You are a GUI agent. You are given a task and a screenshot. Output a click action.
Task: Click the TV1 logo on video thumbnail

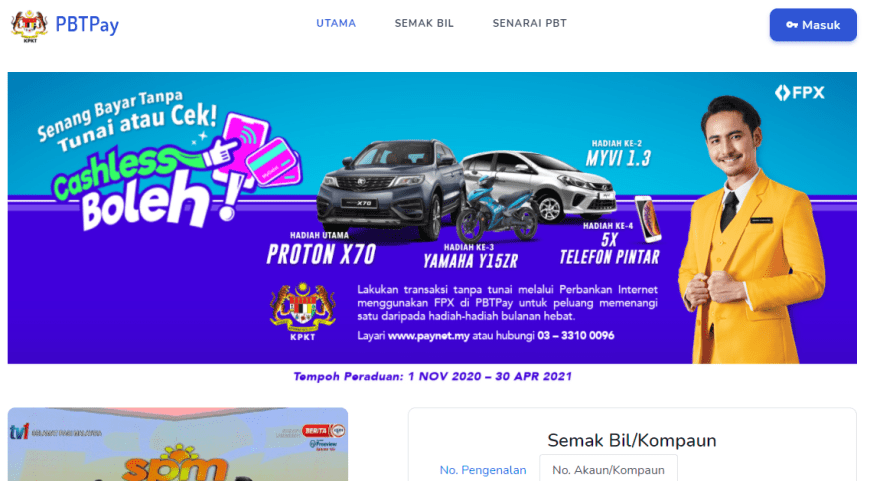pos(19,431)
